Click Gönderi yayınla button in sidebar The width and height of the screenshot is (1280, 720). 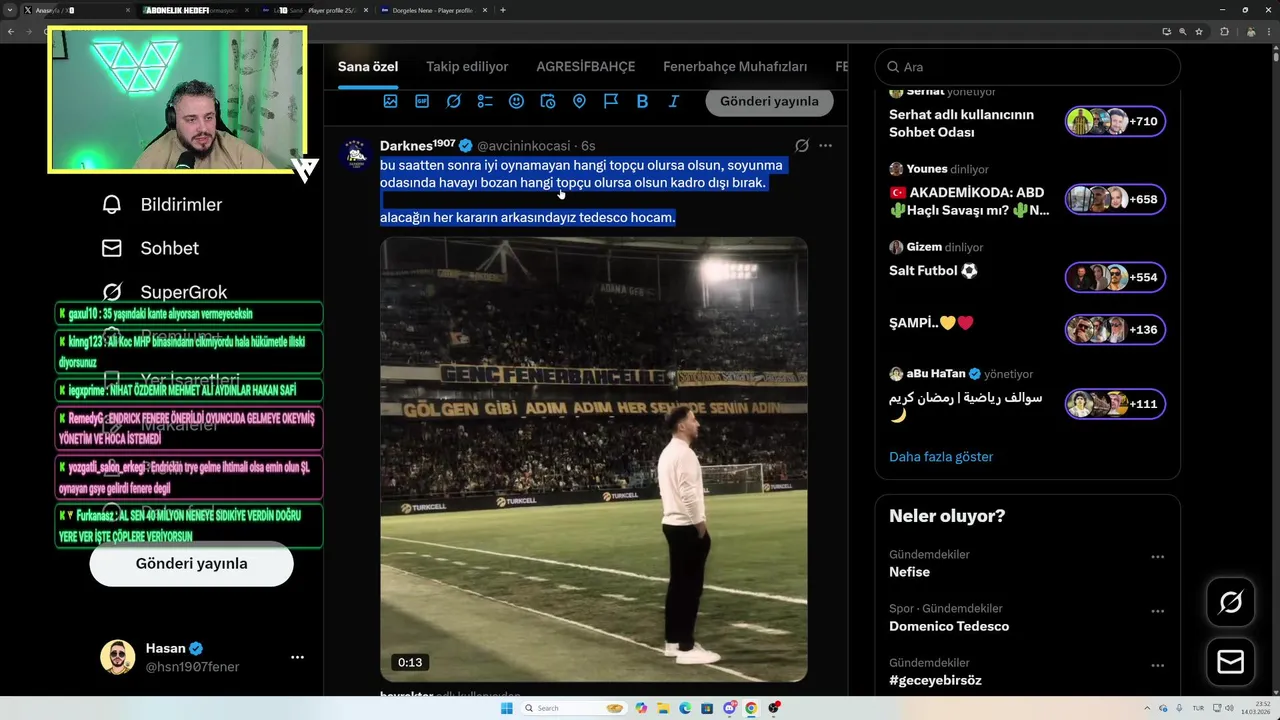191,564
